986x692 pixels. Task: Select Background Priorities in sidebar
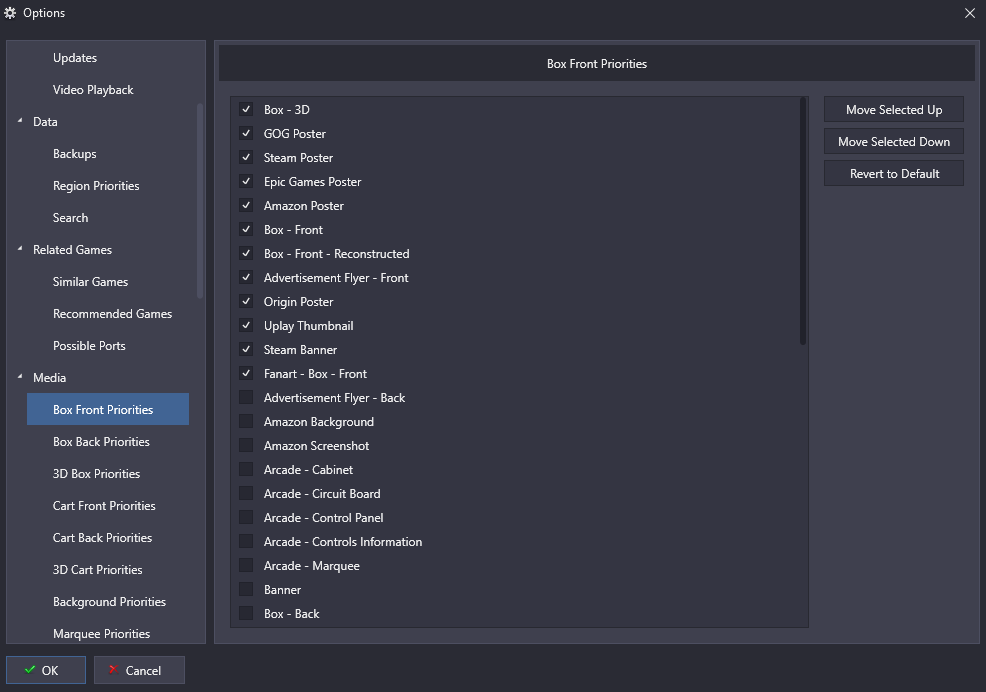coord(109,602)
